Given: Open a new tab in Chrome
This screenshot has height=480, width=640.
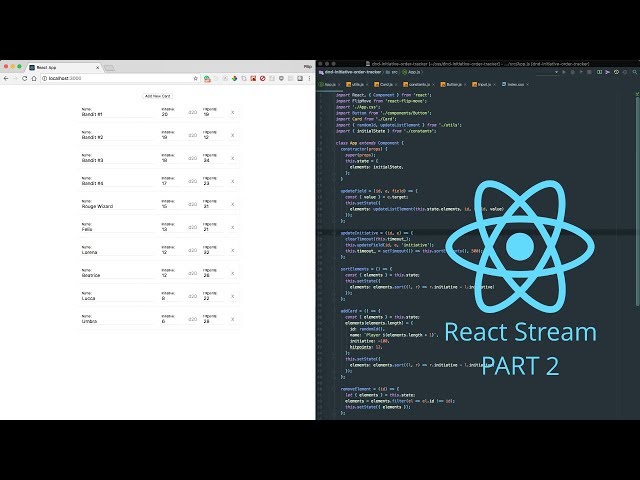Looking at the screenshot, I should (x=109, y=68).
